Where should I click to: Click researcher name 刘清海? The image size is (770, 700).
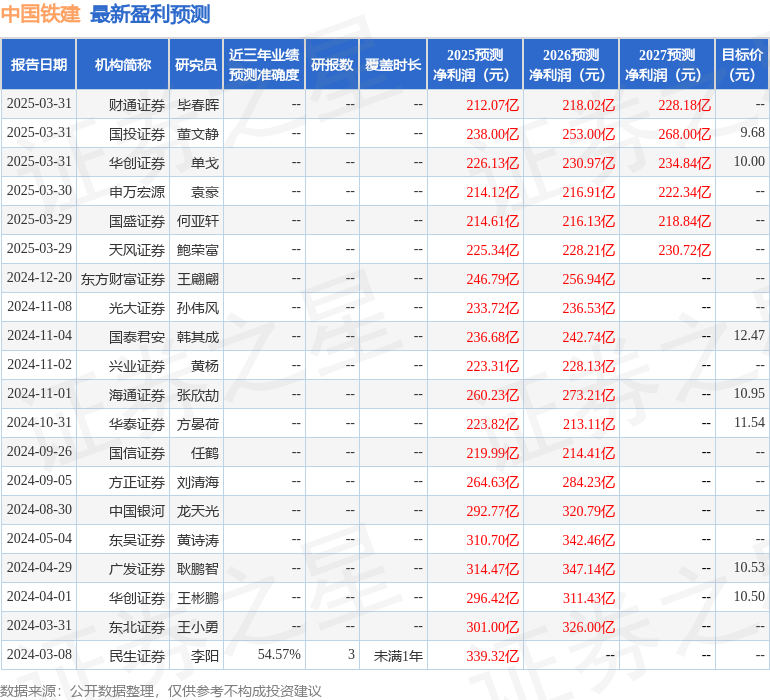[x=198, y=481]
